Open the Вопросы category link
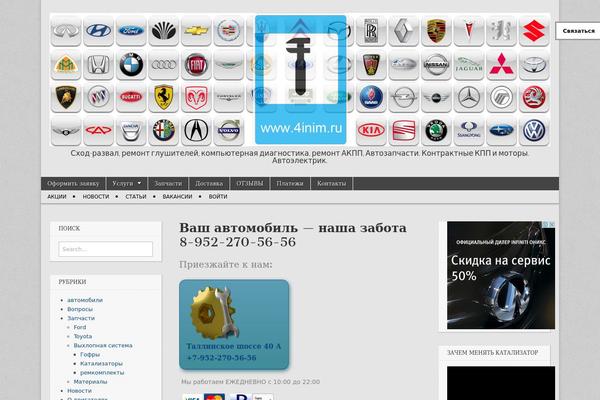 tap(80, 309)
